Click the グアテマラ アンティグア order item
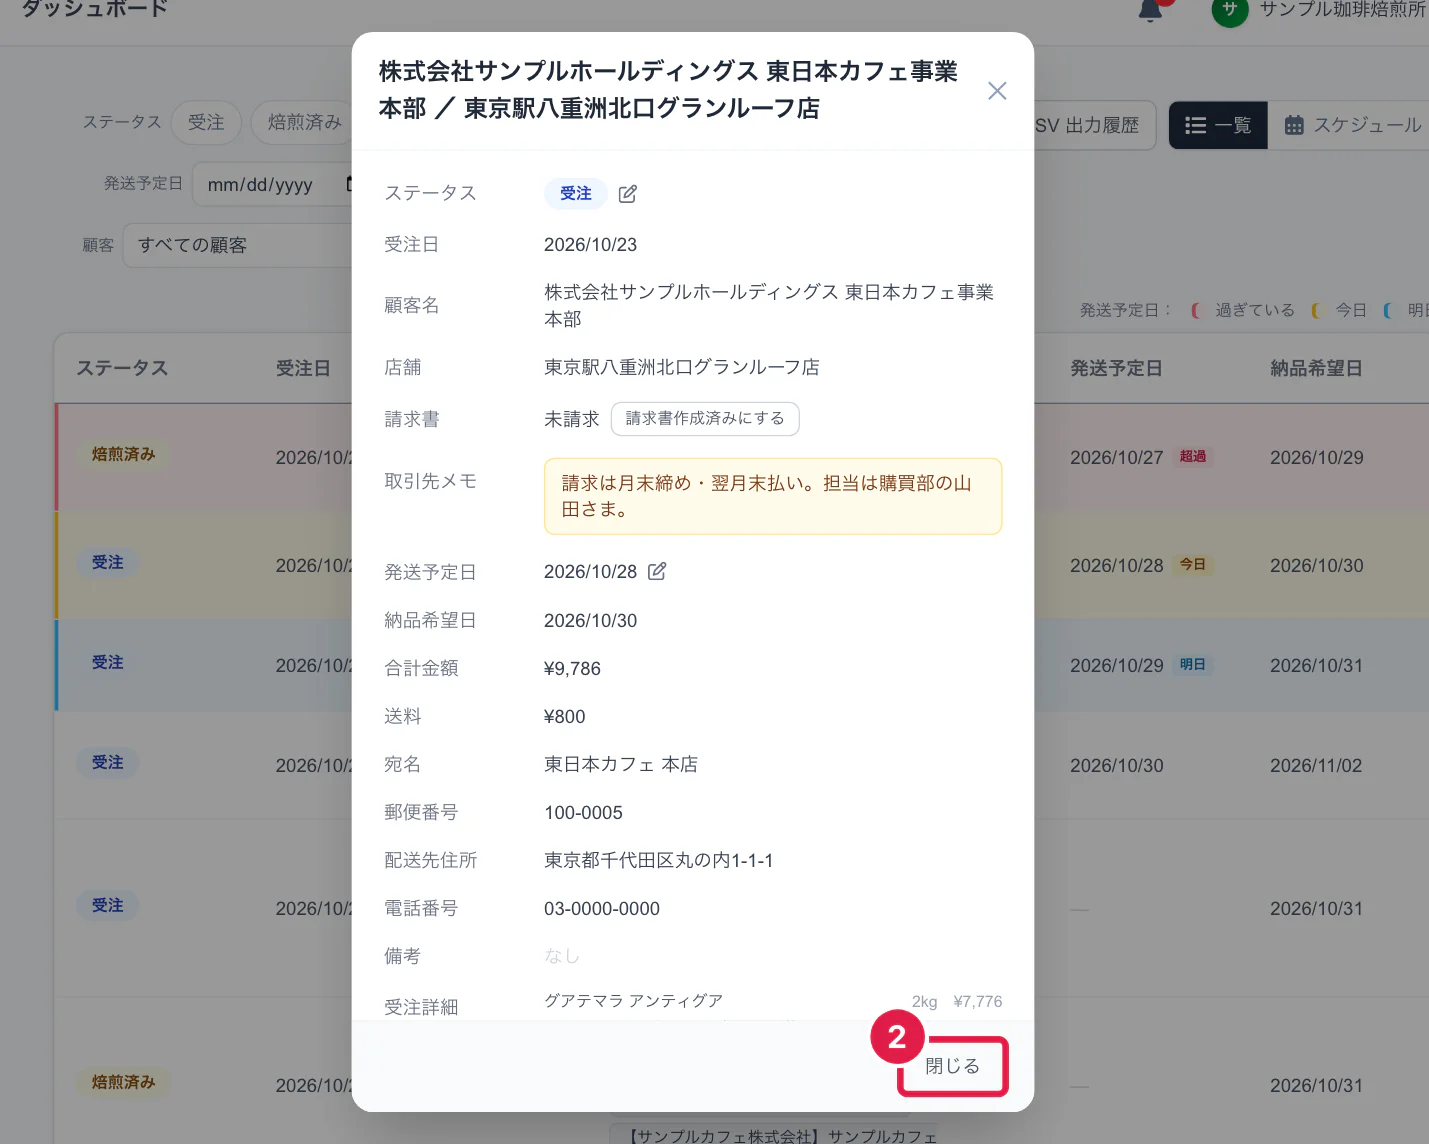Screen dimensions: 1429x1144 [x=633, y=1001]
